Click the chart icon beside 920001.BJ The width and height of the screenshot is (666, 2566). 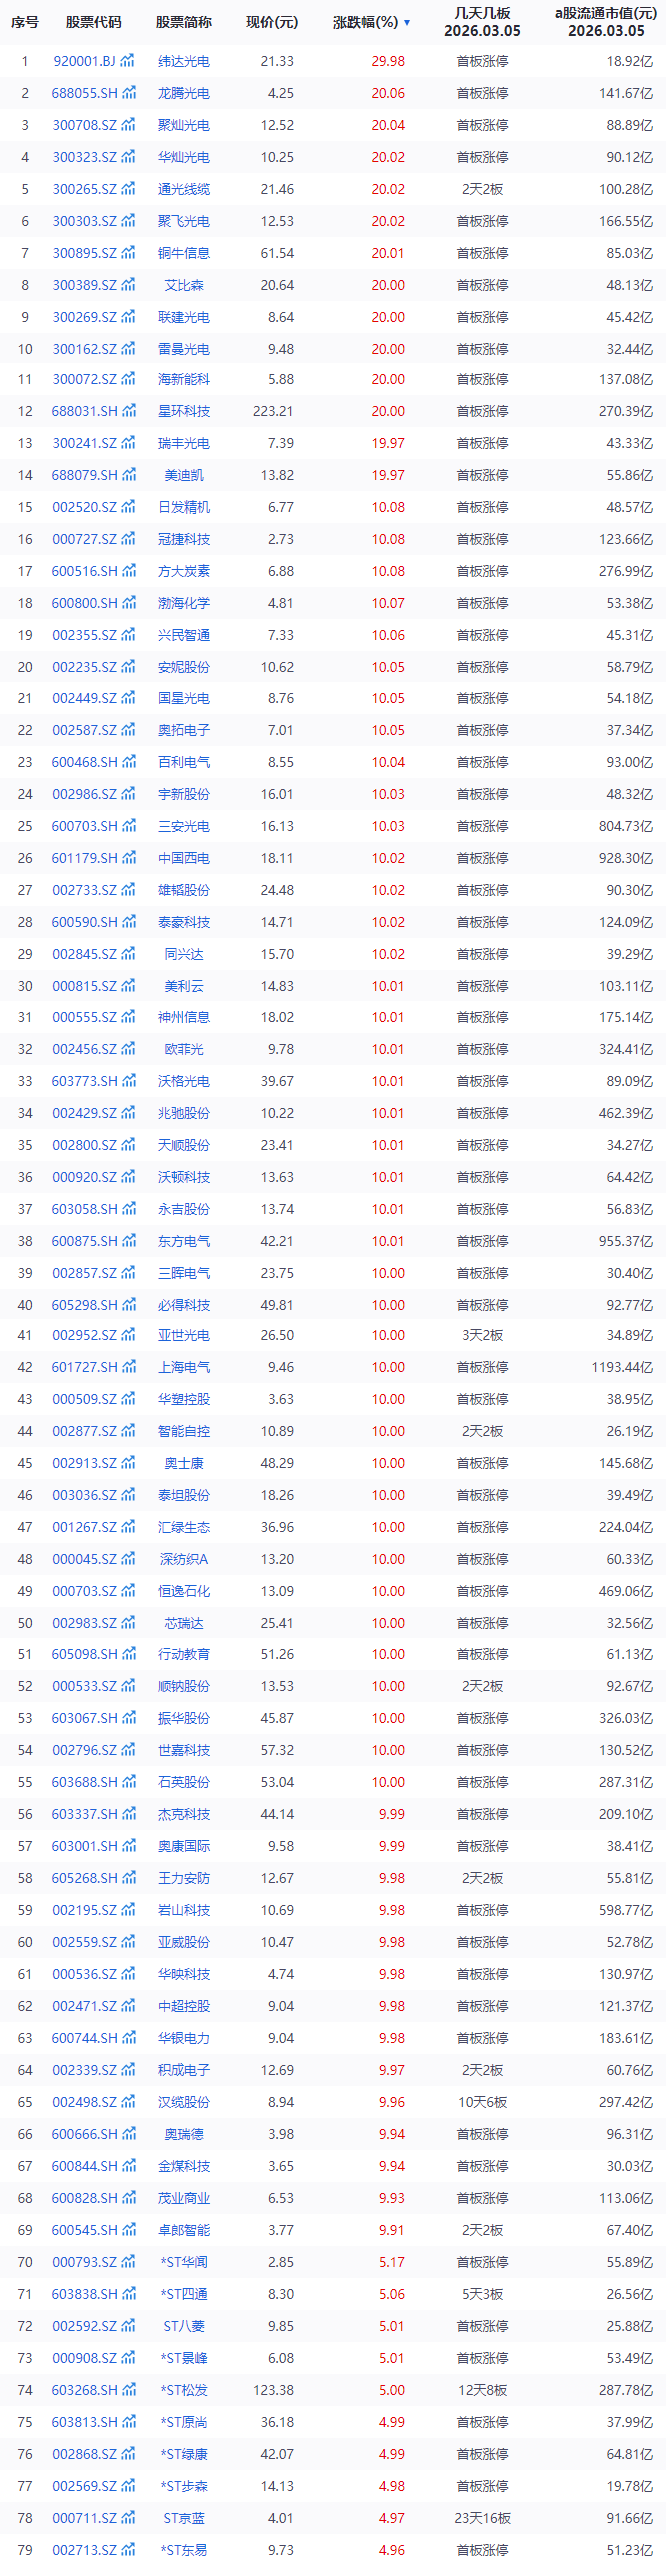pos(128,61)
